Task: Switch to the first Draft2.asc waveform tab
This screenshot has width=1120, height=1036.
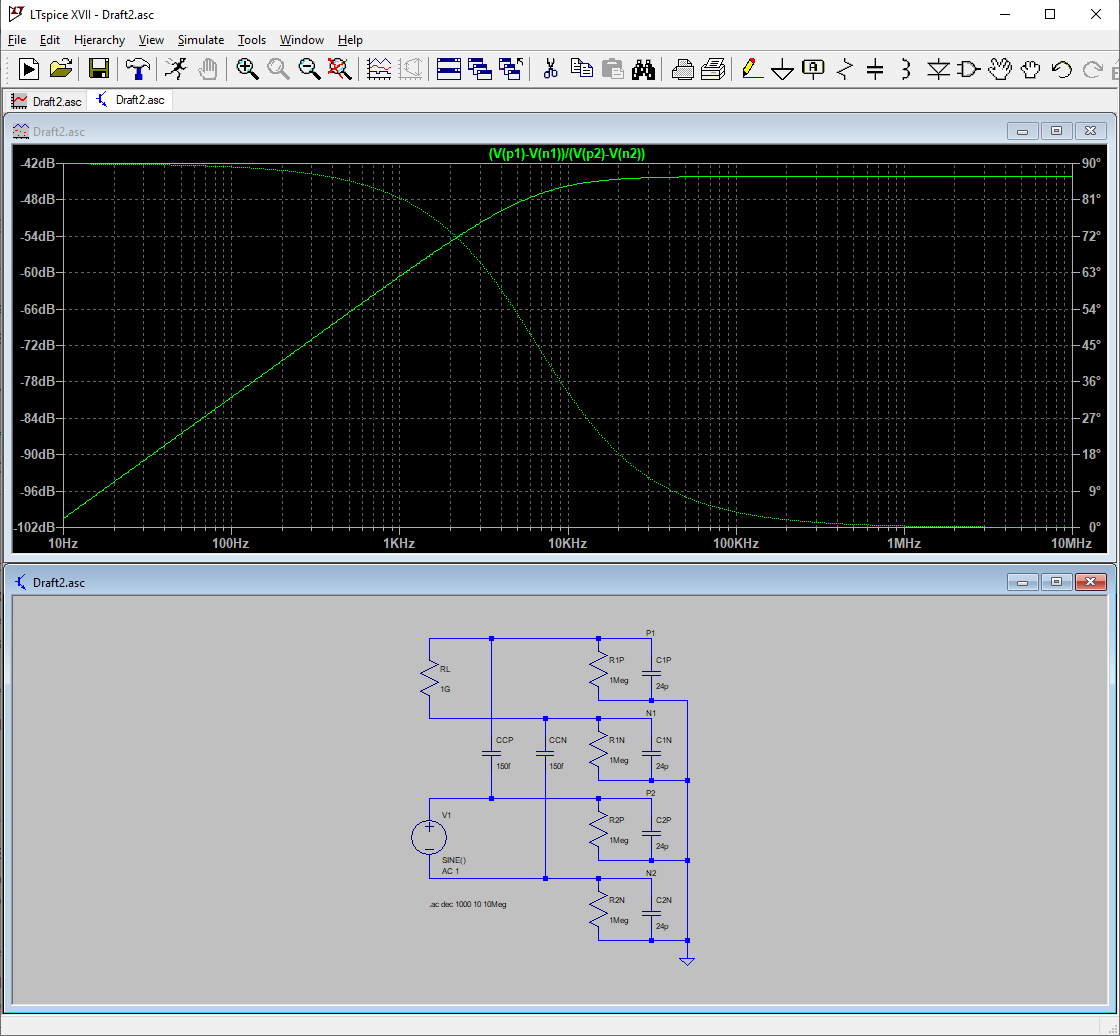Action: pos(46,101)
